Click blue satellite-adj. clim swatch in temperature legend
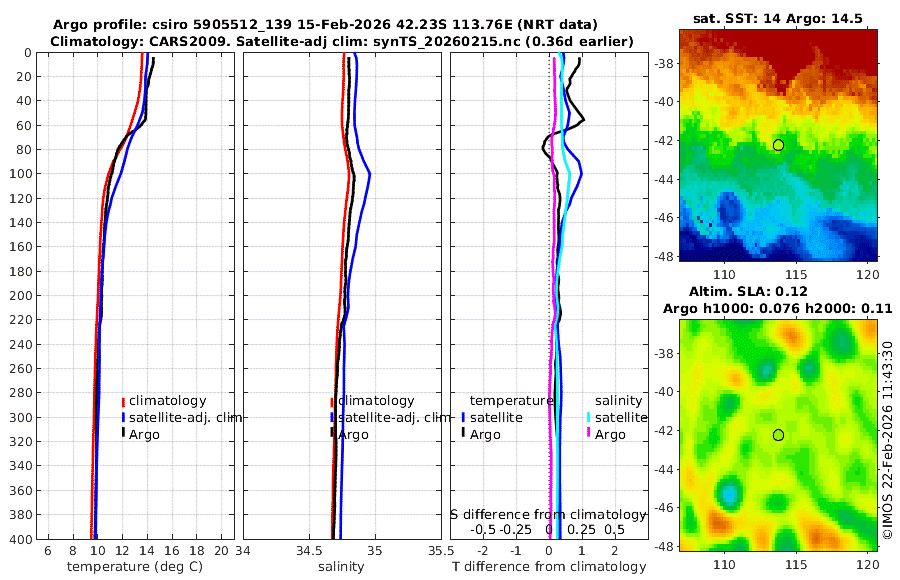The width and height of the screenshot is (900, 580). pos(123,417)
